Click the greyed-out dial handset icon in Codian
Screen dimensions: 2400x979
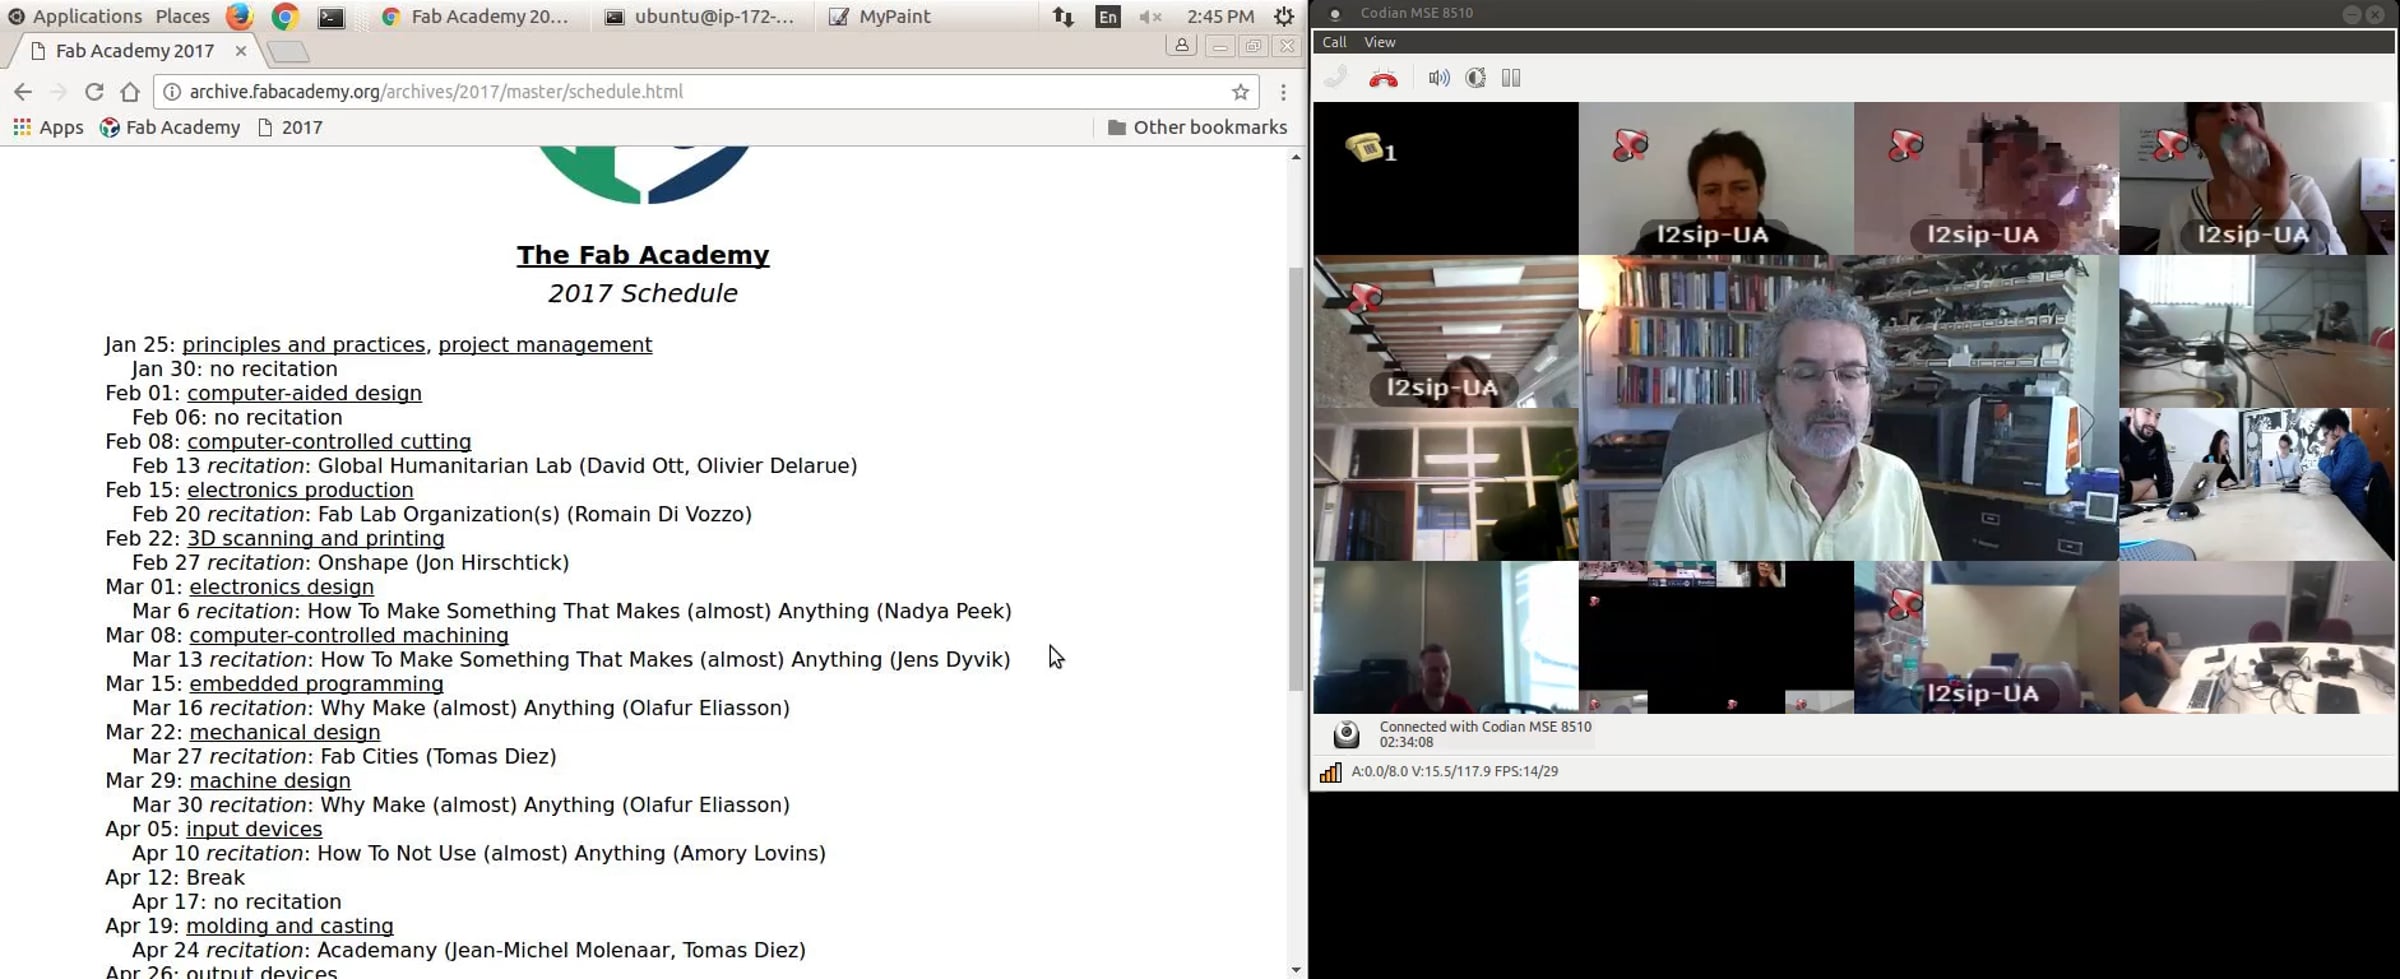click(x=1335, y=78)
